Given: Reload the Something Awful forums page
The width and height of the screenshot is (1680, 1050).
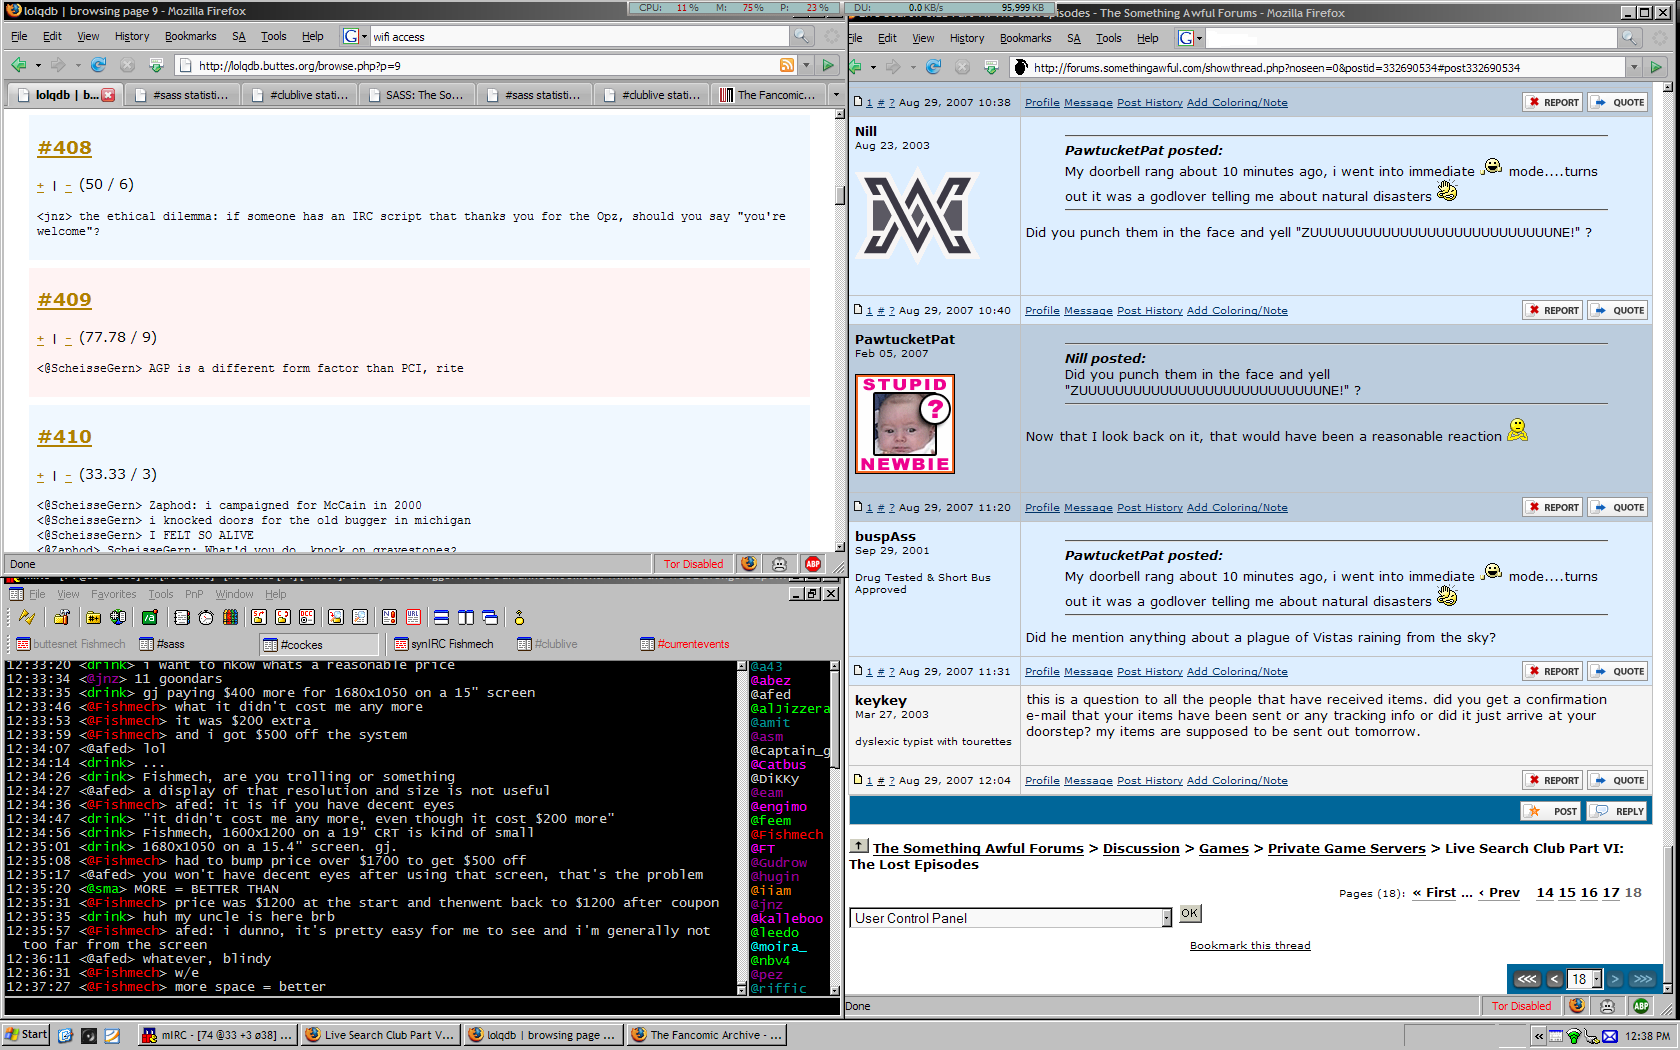Looking at the screenshot, I should [x=933, y=67].
